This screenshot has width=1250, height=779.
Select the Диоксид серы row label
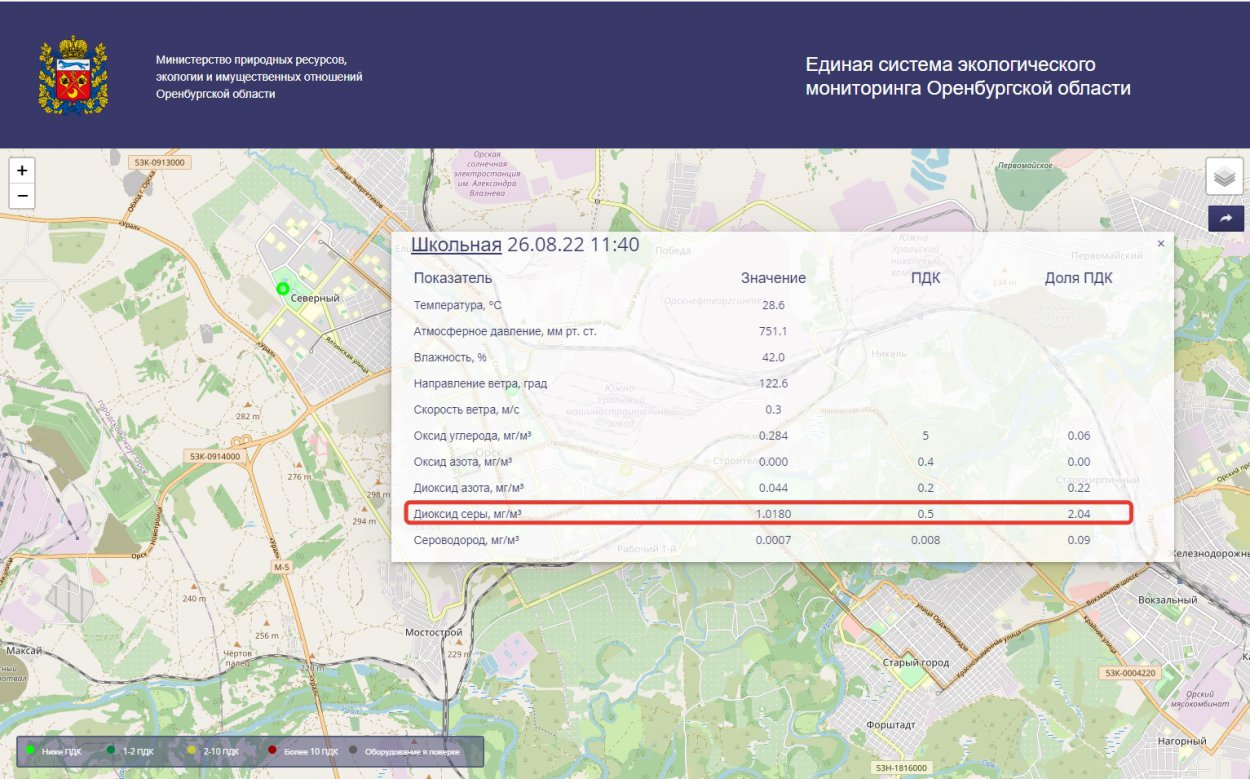coord(468,514)
